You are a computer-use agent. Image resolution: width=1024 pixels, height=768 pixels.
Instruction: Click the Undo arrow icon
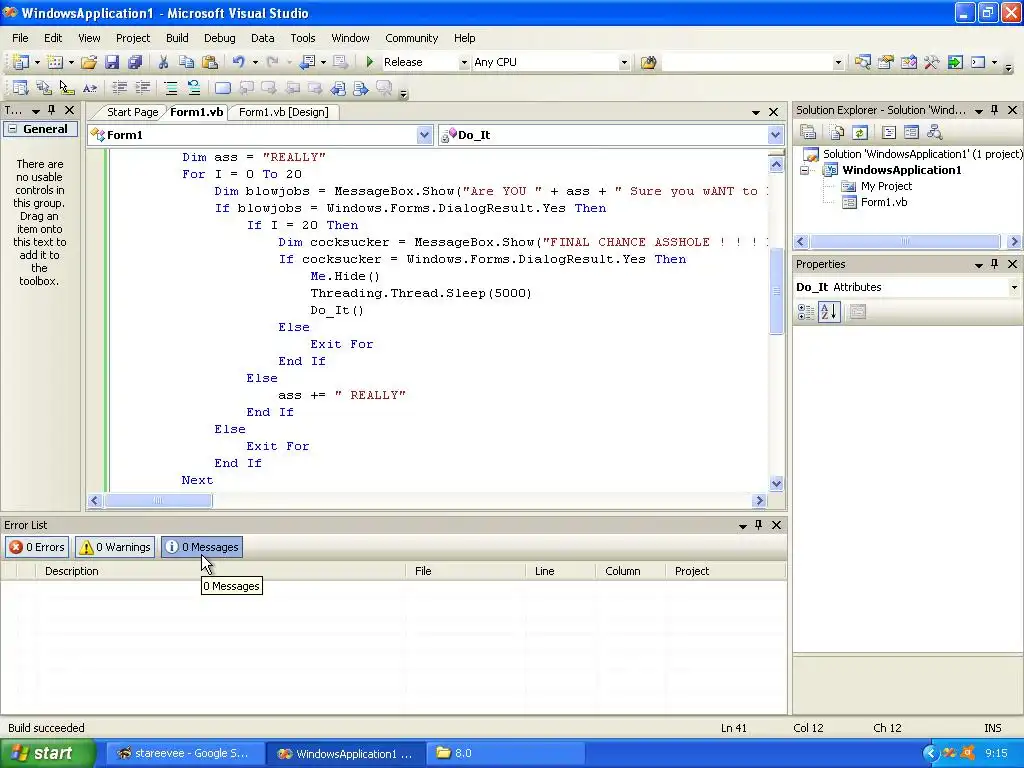[238, 62]
